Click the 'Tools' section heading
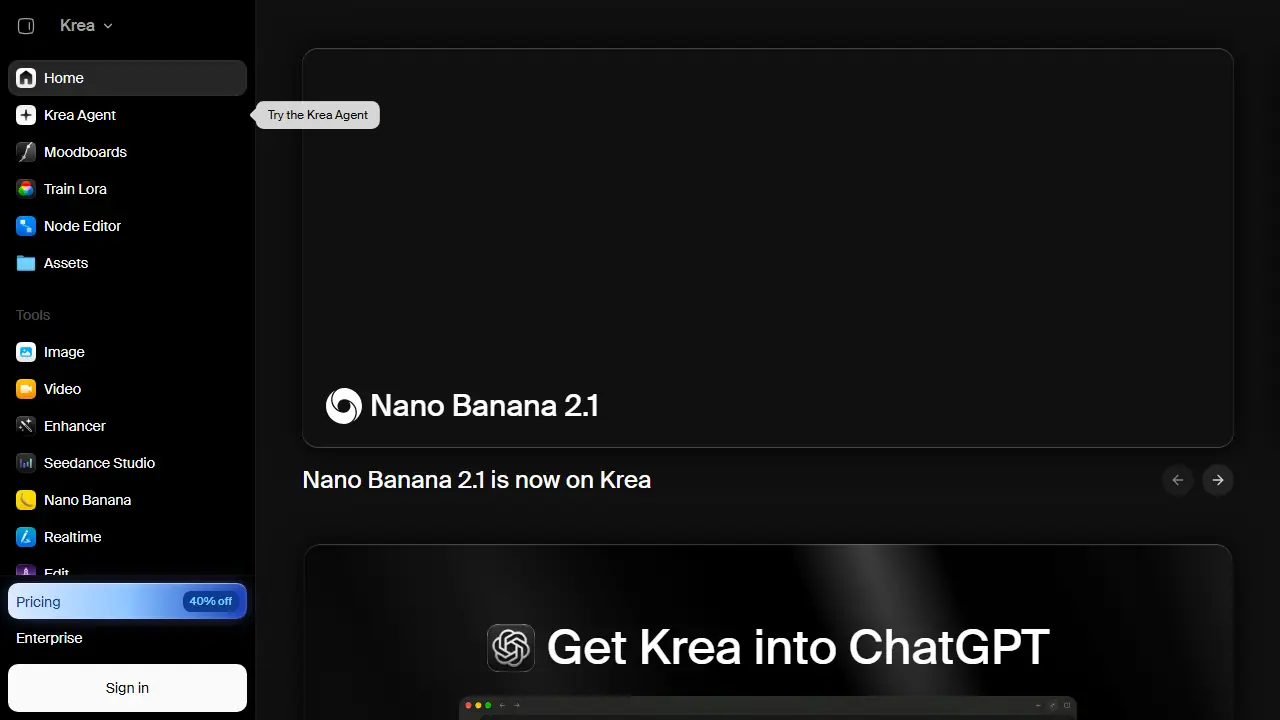This screenshot has width=1280, height=720. 33,315
